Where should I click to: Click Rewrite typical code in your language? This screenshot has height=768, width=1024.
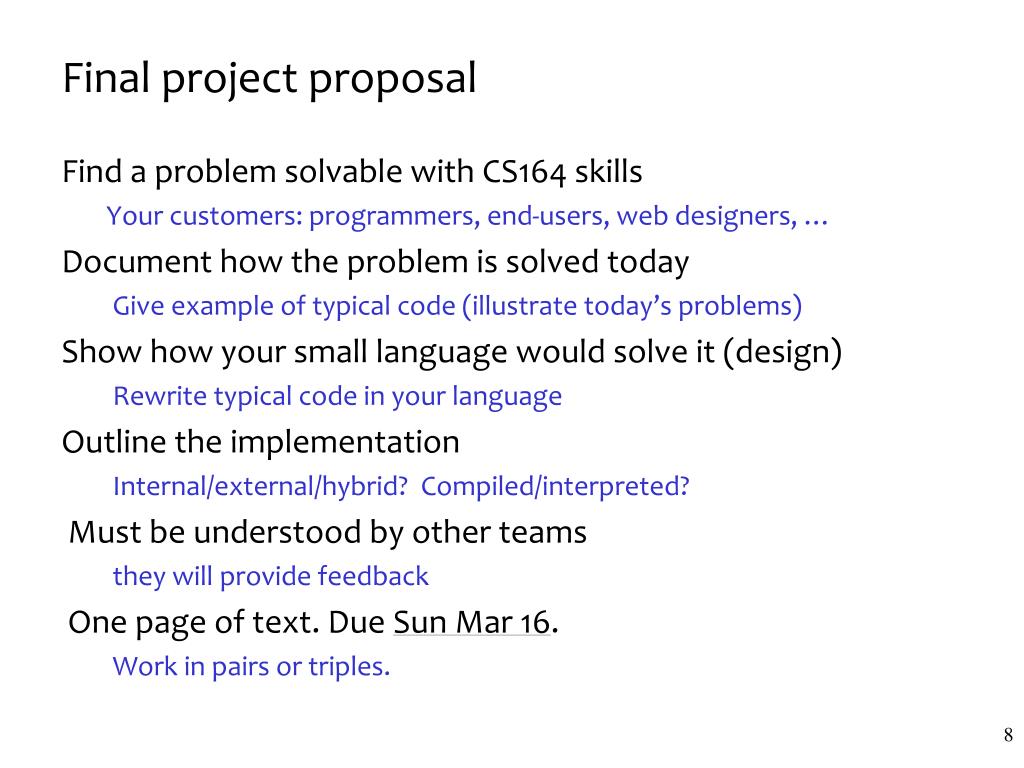pos(337,396)
